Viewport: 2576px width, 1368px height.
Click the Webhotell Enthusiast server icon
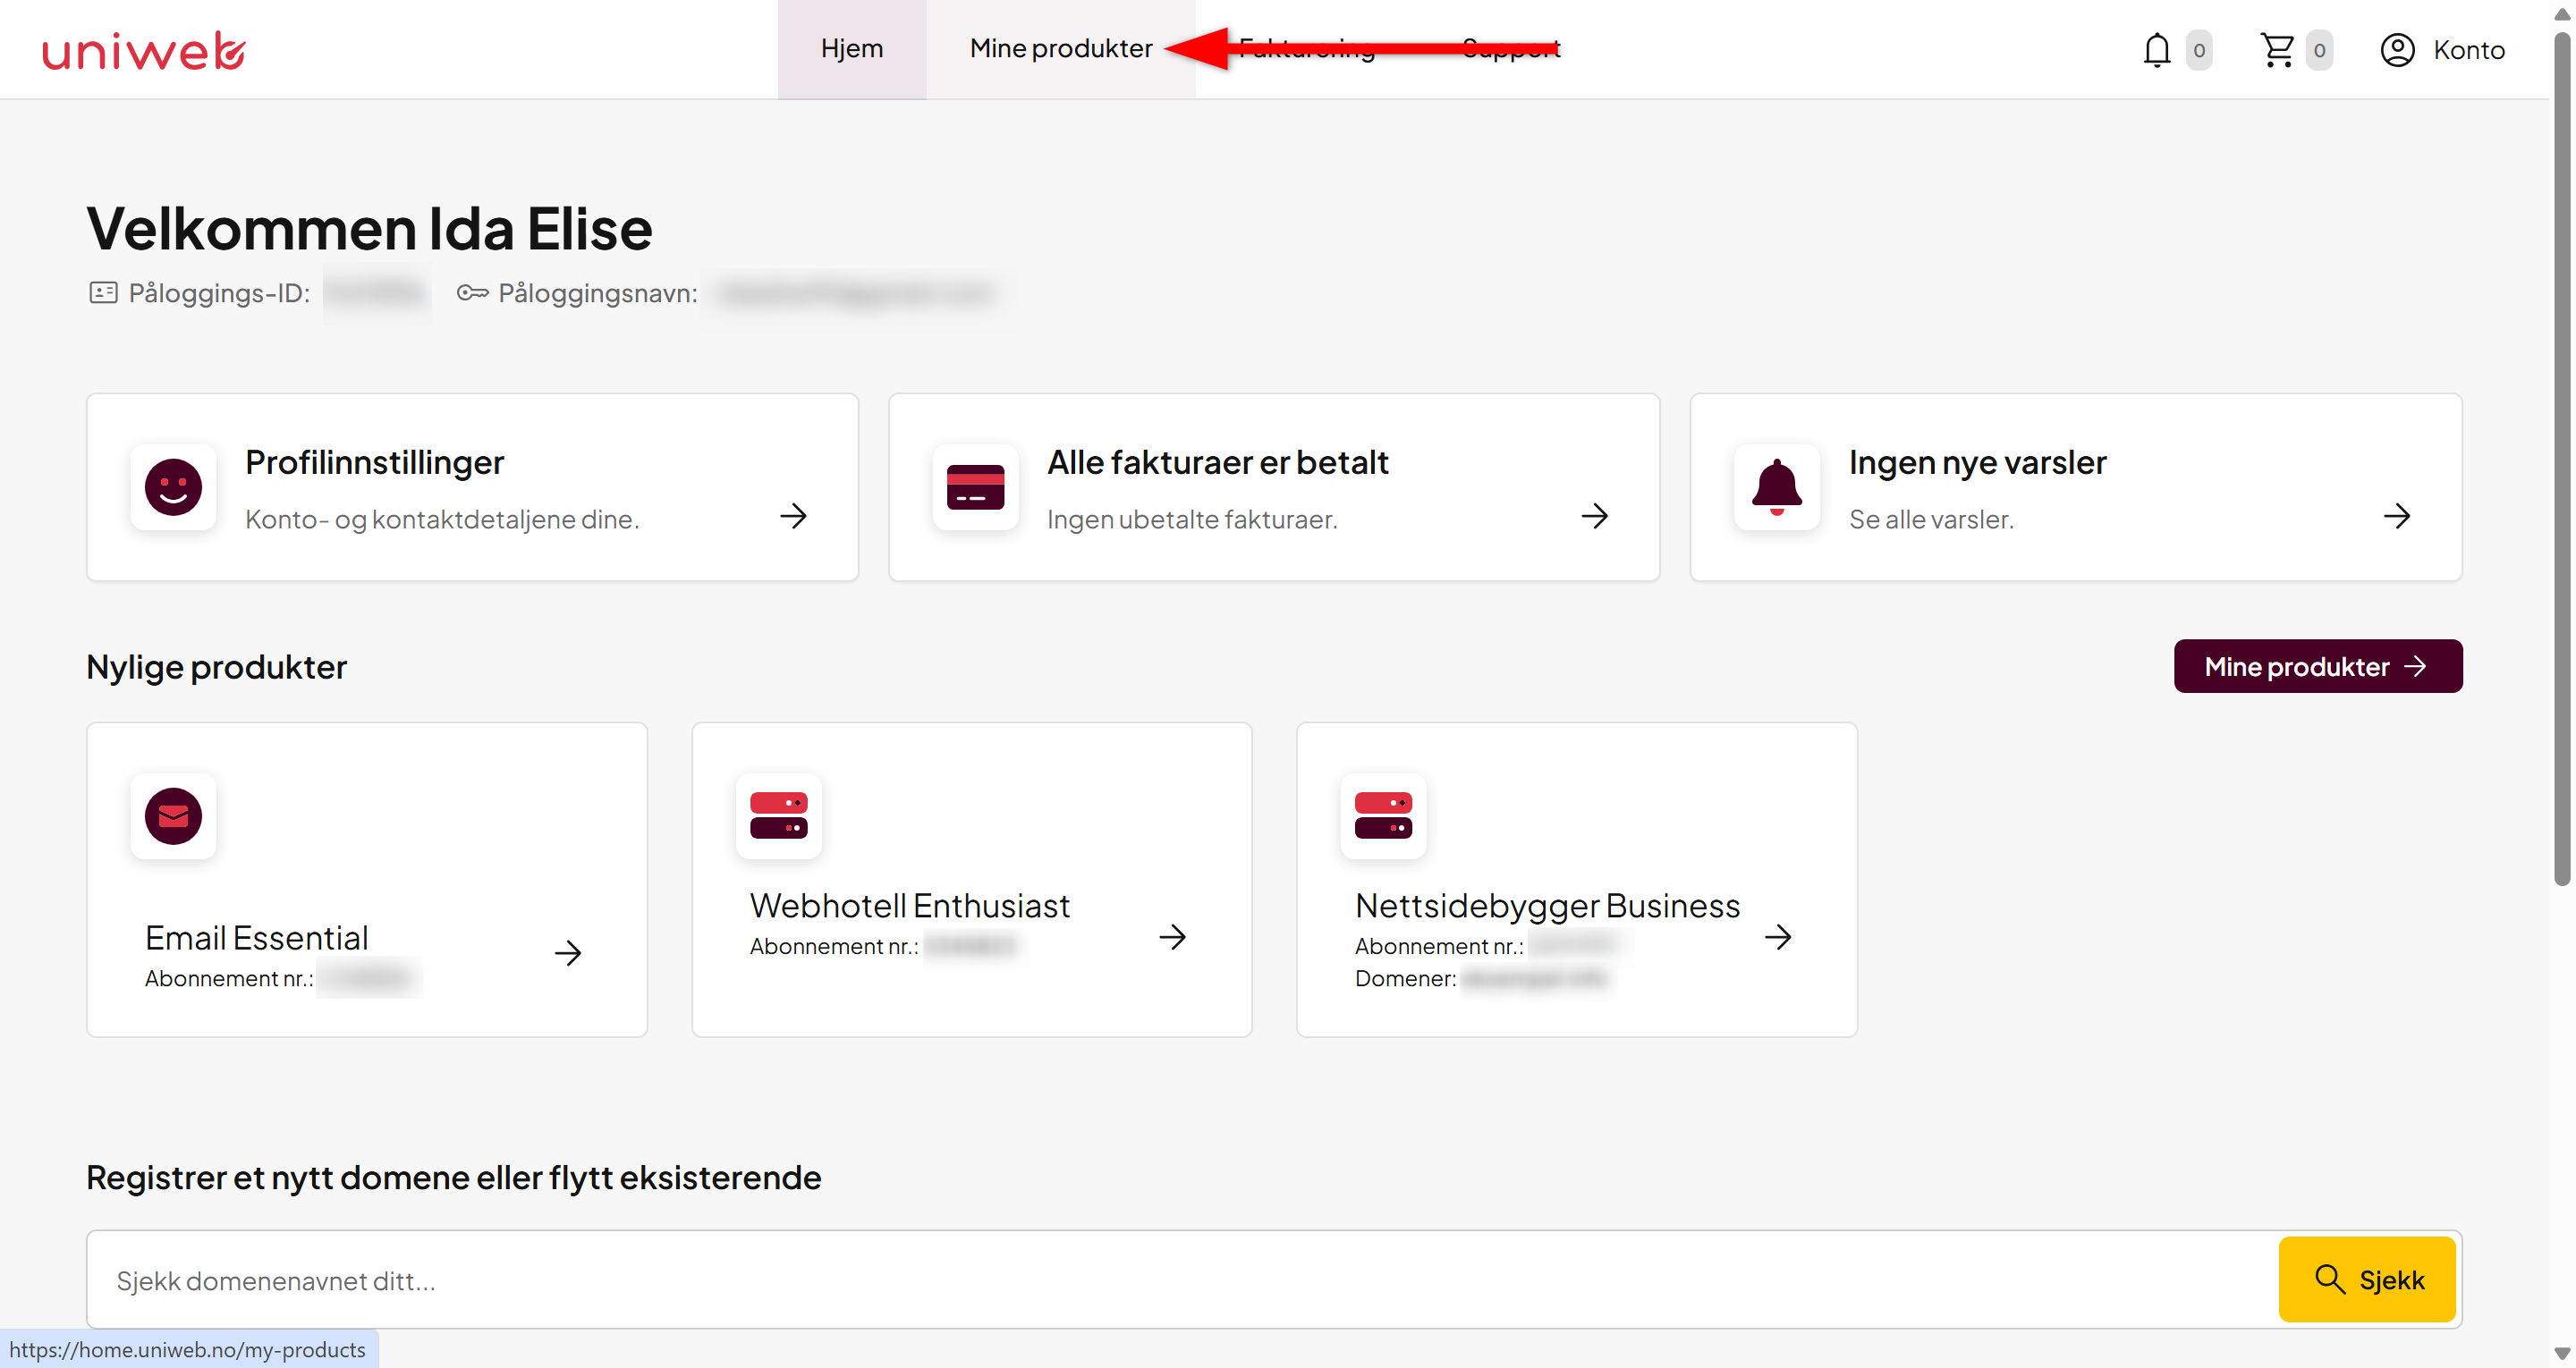(778, 816)
